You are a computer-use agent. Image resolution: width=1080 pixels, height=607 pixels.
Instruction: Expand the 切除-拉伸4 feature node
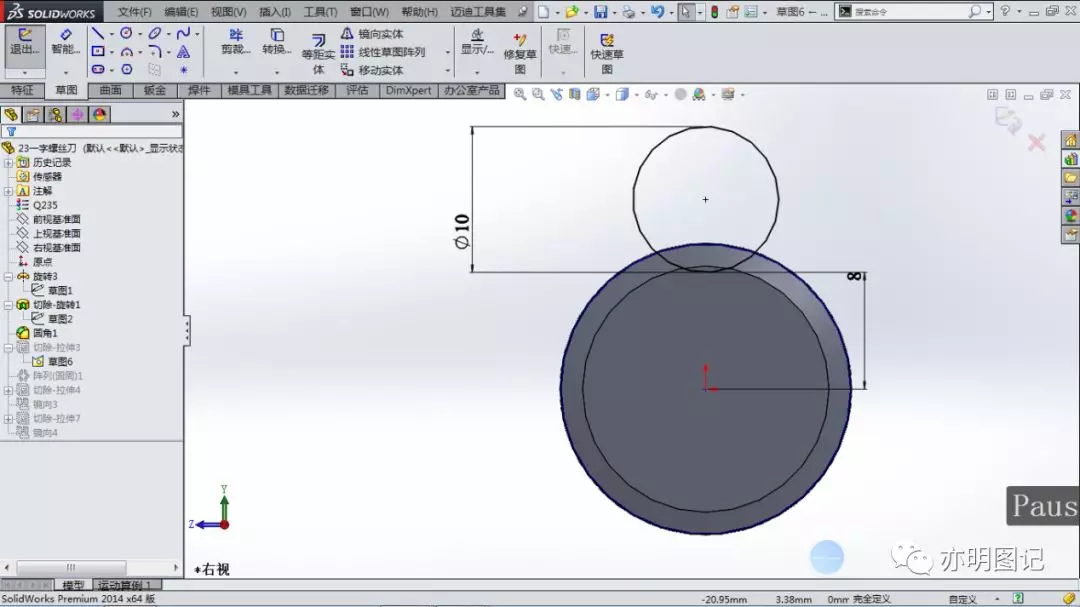8,390
